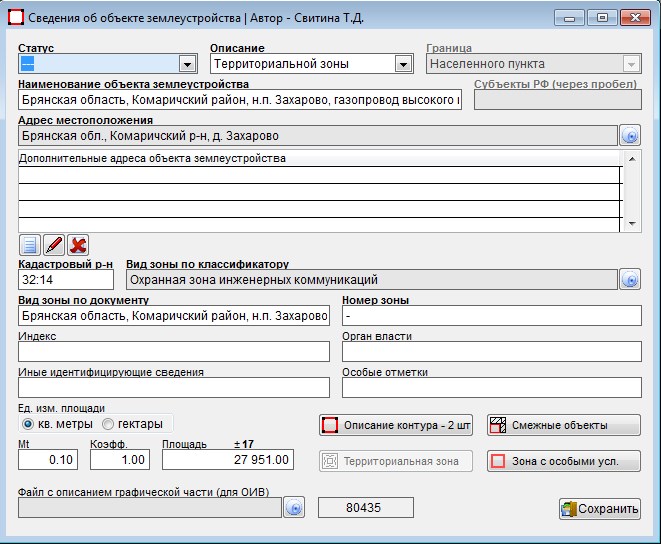Click the Кадастровый р-н field 32:14
The width and height of the screenshot is (661, 544).
coord(66,280)
